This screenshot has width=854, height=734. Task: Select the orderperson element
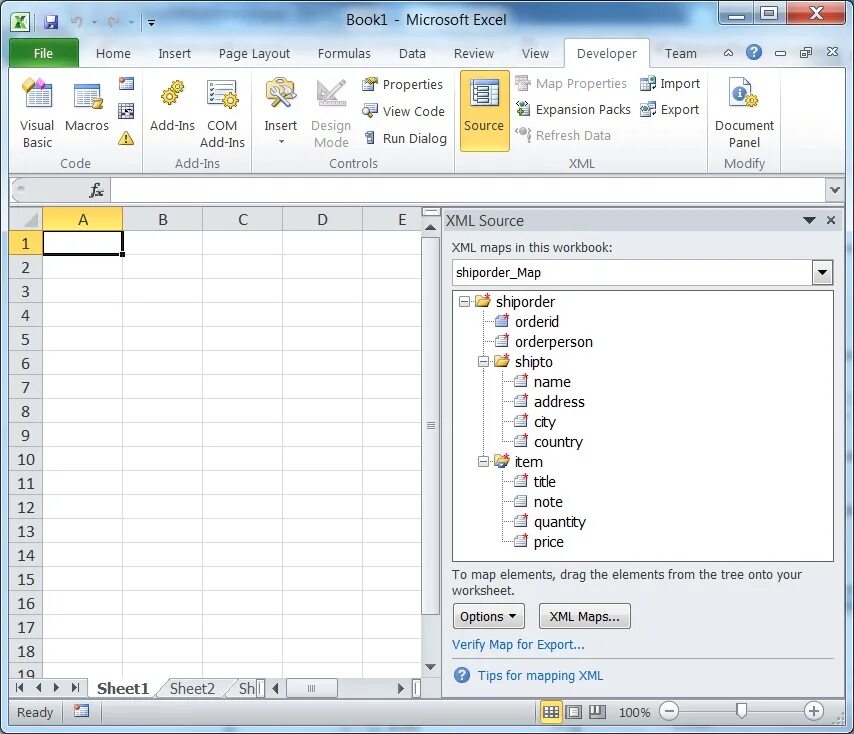[x=553, y=342]
